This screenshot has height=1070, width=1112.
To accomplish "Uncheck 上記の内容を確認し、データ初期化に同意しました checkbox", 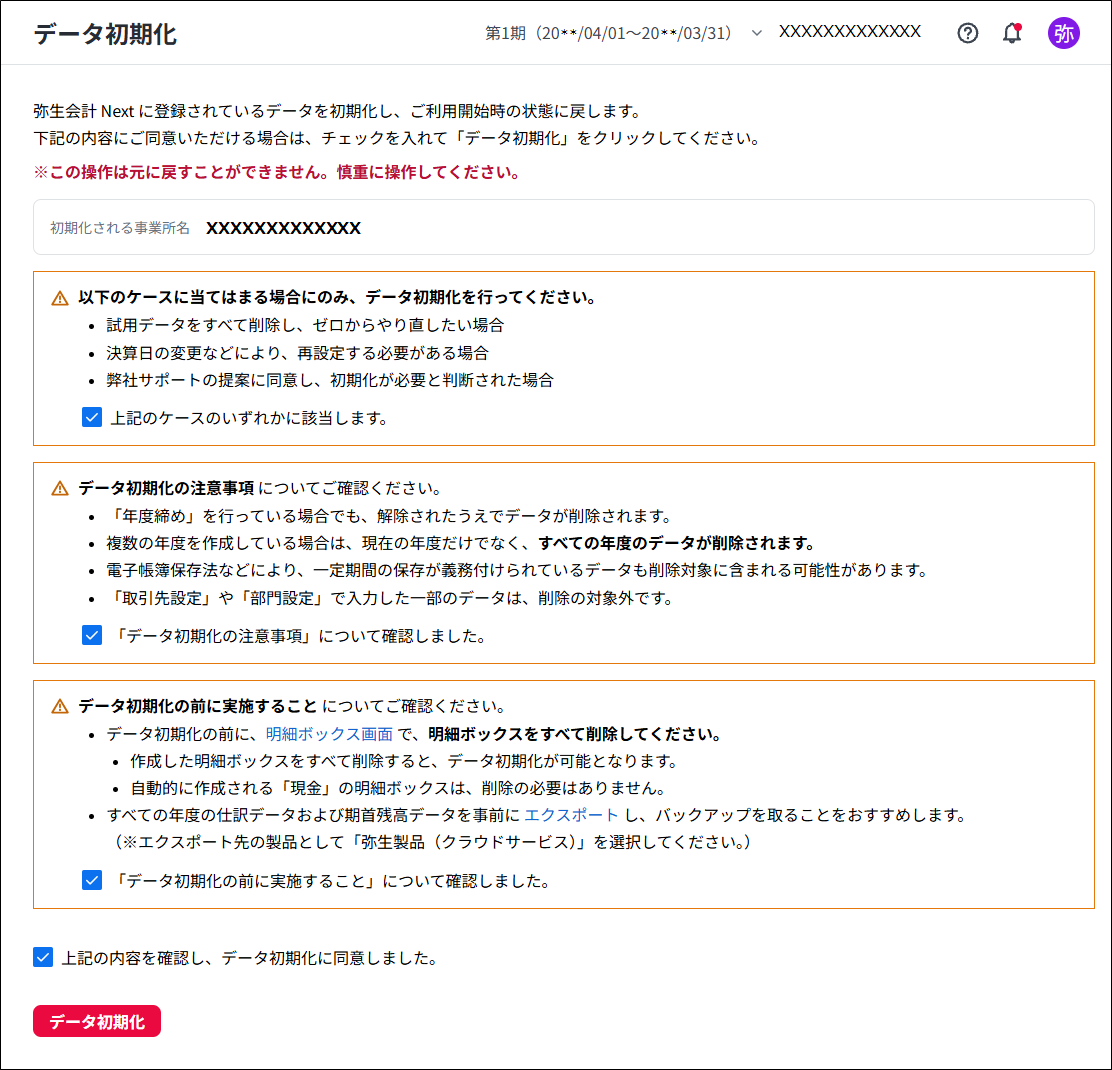I will 43,958.
